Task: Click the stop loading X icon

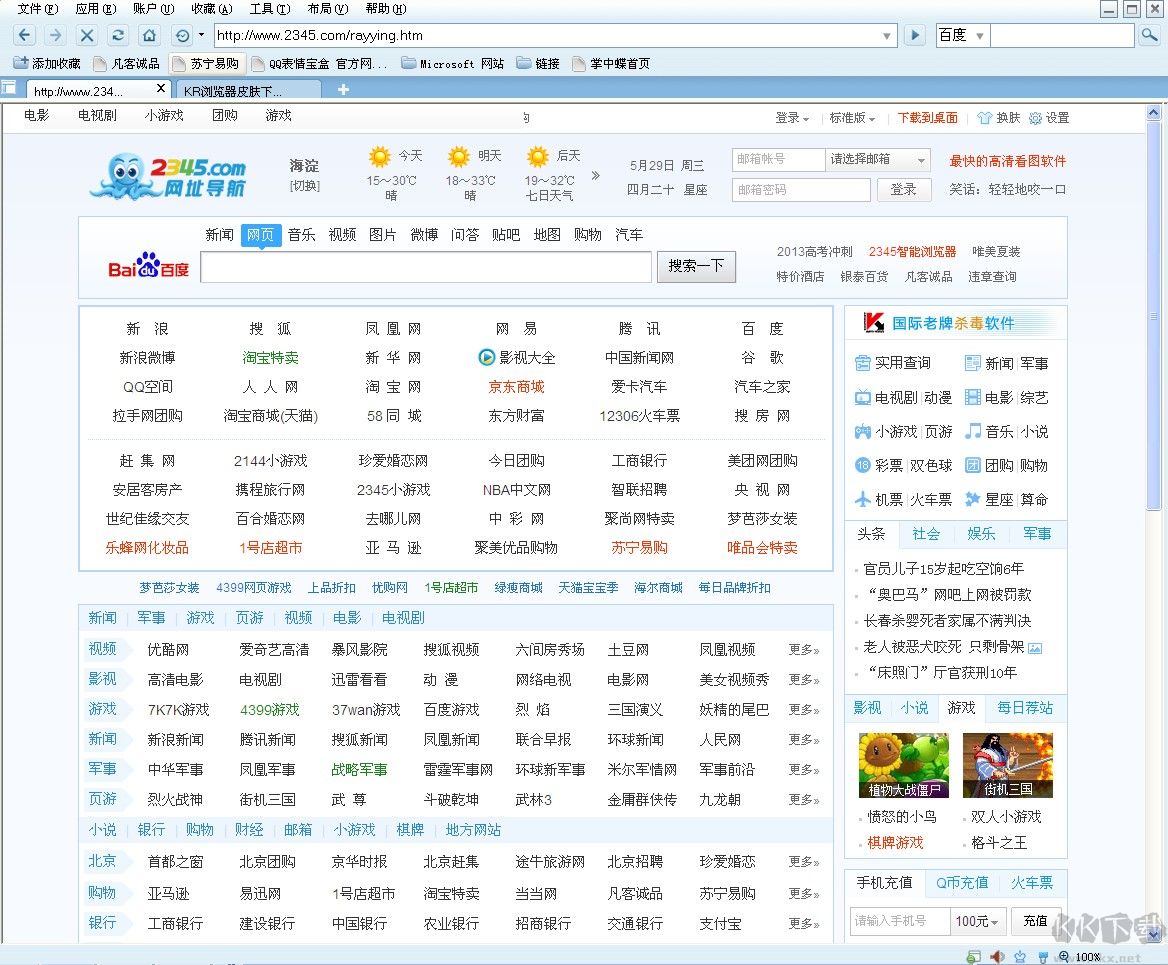Action: point(87,35)
